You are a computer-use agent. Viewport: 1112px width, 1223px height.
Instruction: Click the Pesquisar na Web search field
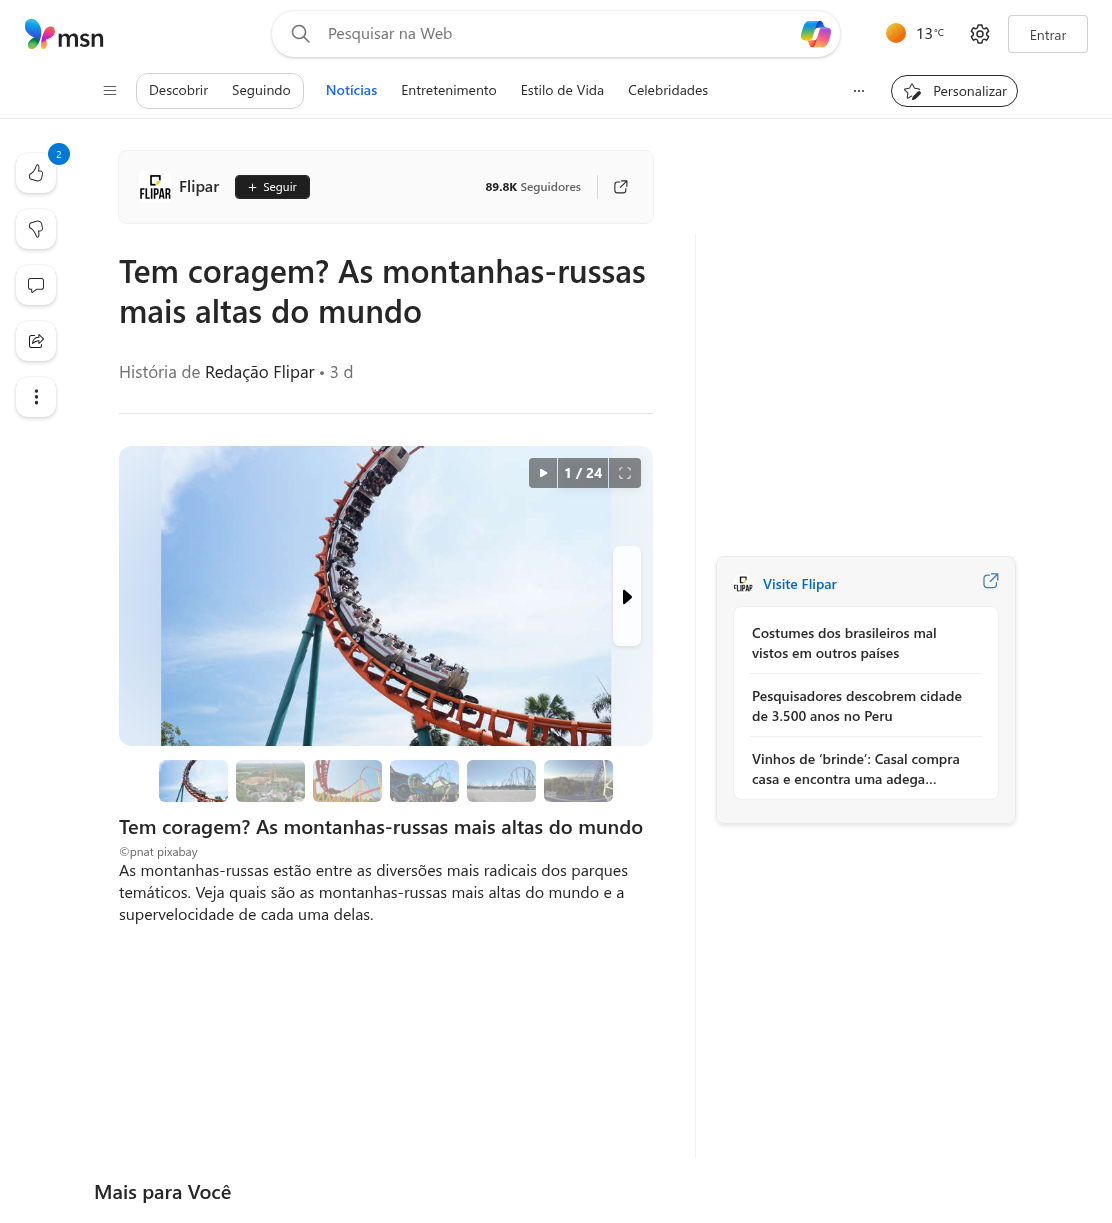tap(555, 34)
